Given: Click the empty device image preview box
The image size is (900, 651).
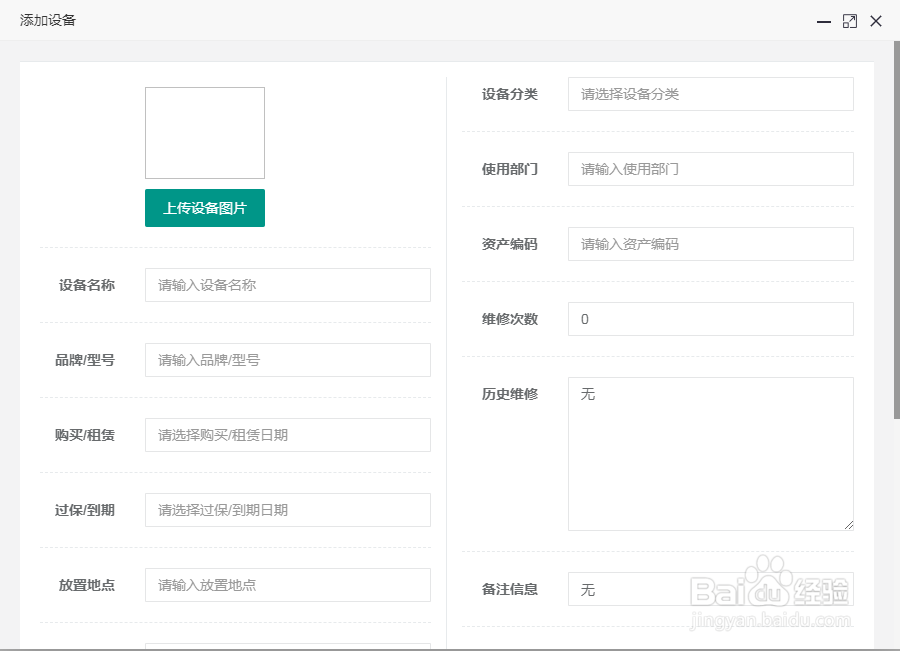Looking at the screenshot, I should [205, 133].
